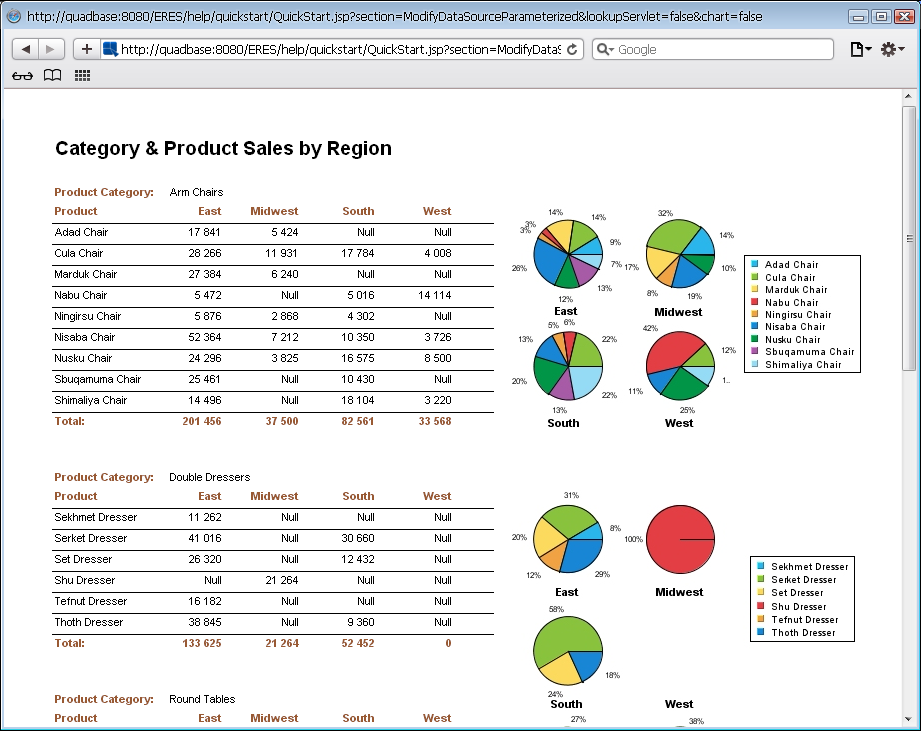Click the Arm Chairs West total 33 568
Image resolution: width=921 pixels, height=731 pixels.
435,421
